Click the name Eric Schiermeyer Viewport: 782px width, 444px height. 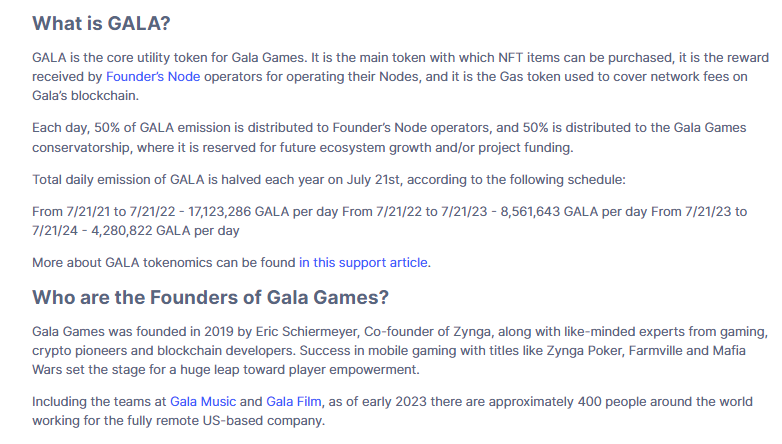pyautogui.click(x=307, y=332)
